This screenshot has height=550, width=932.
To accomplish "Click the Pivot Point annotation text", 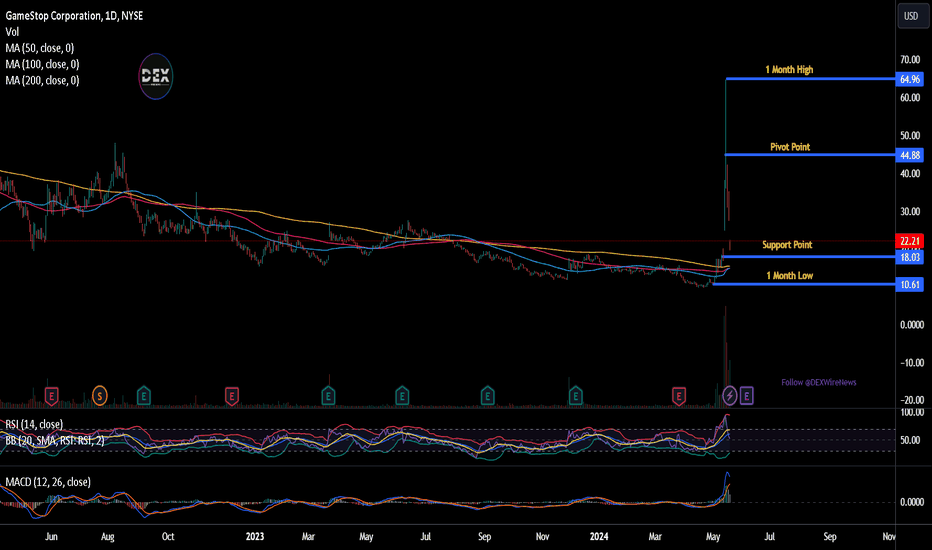I will point(790,147).
